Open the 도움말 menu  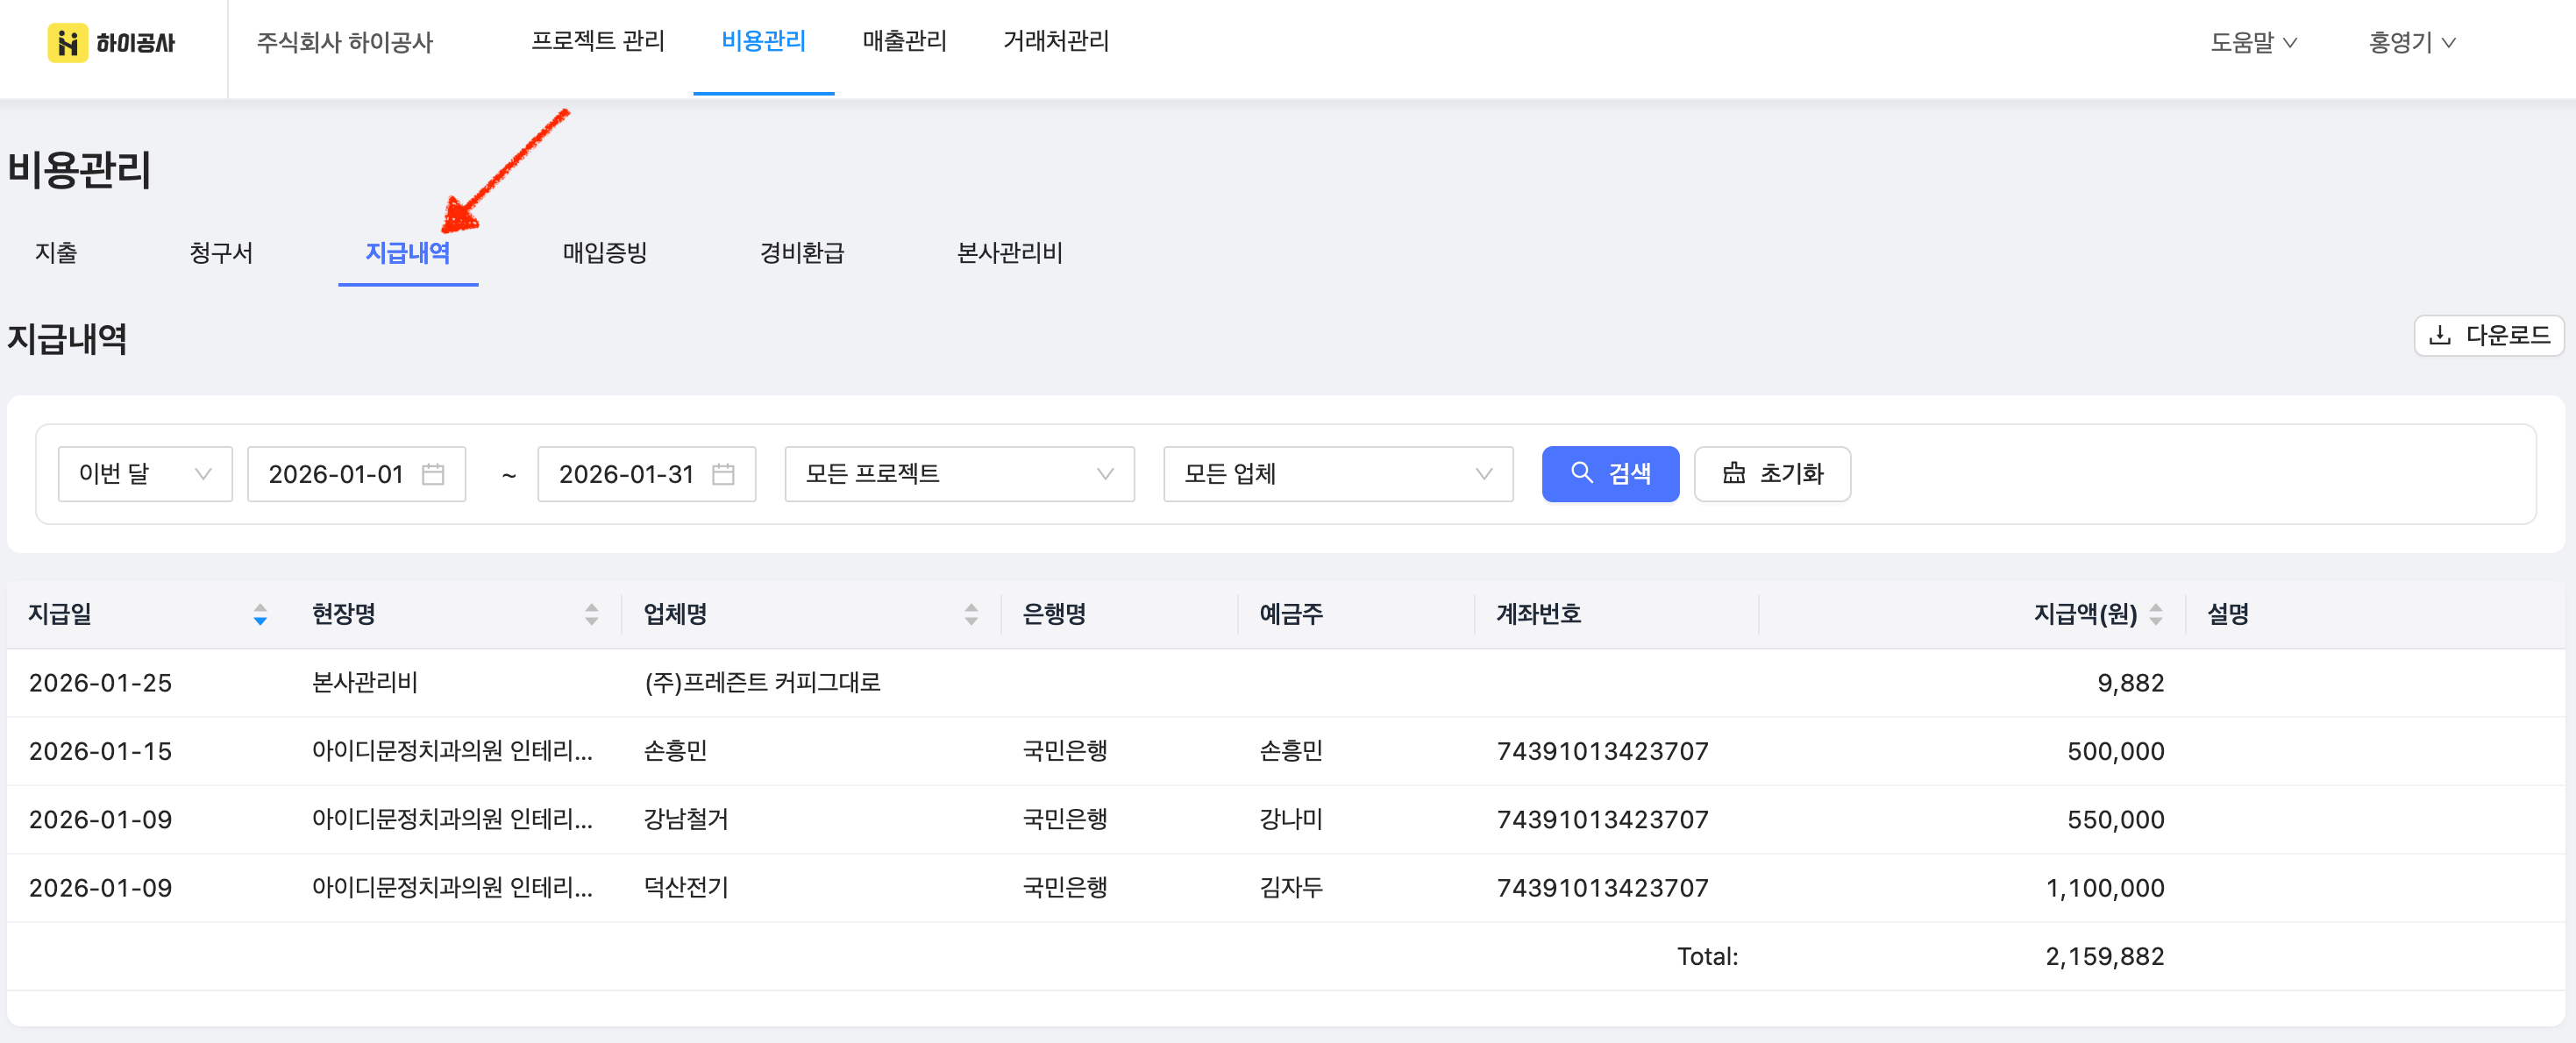click(x=2253, y=42)
